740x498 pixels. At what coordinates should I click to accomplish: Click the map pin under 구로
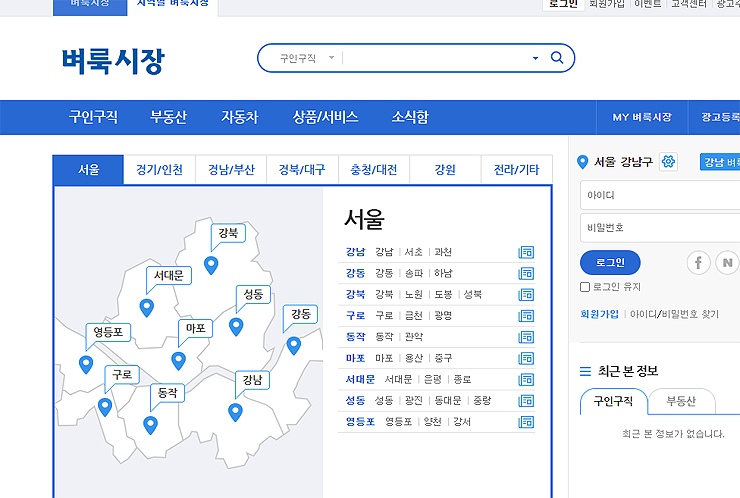tap(105, 407)
